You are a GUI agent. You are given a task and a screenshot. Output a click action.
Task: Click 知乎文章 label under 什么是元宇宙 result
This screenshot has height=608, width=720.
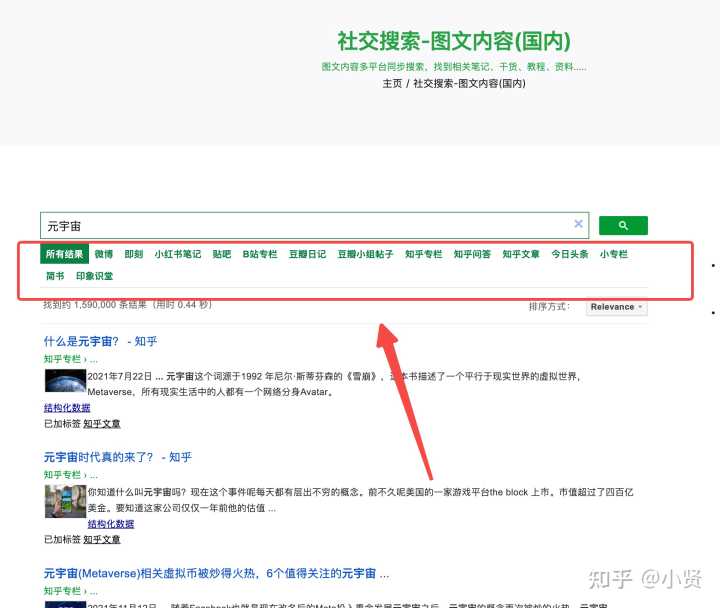click(x=101, y=423)
